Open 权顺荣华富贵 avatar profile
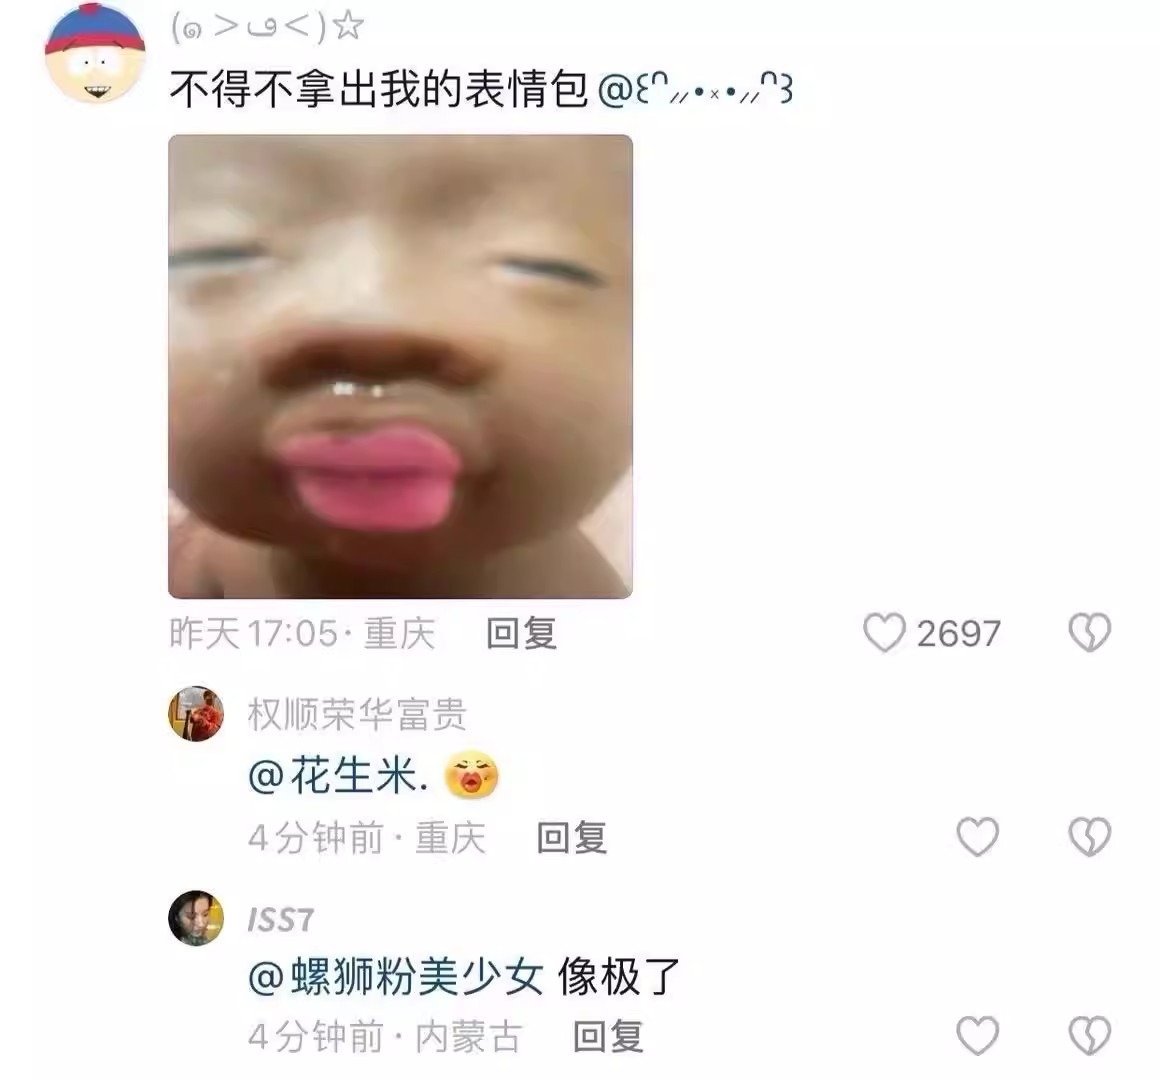 196,714
